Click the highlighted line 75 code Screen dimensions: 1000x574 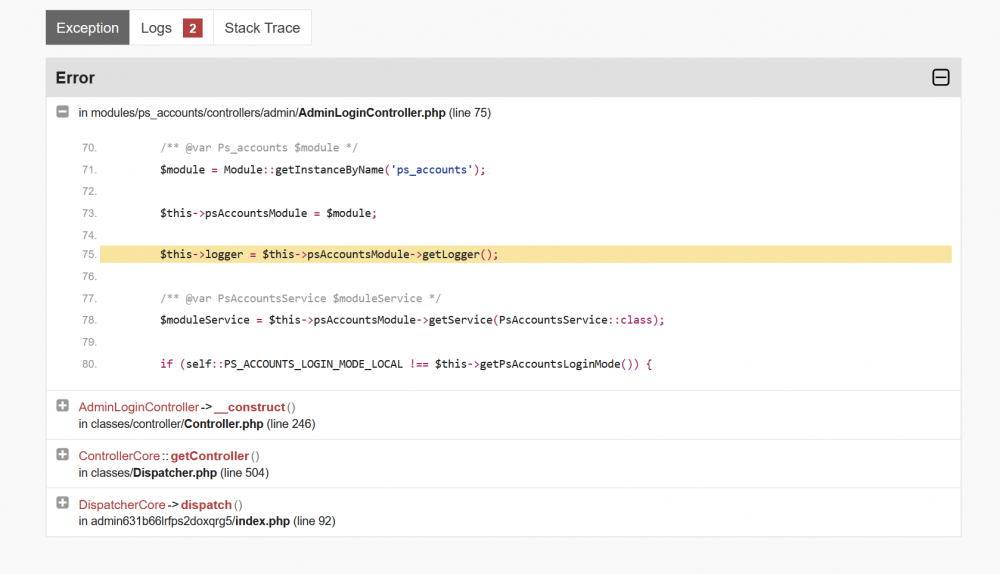click(x=328, y=255)
